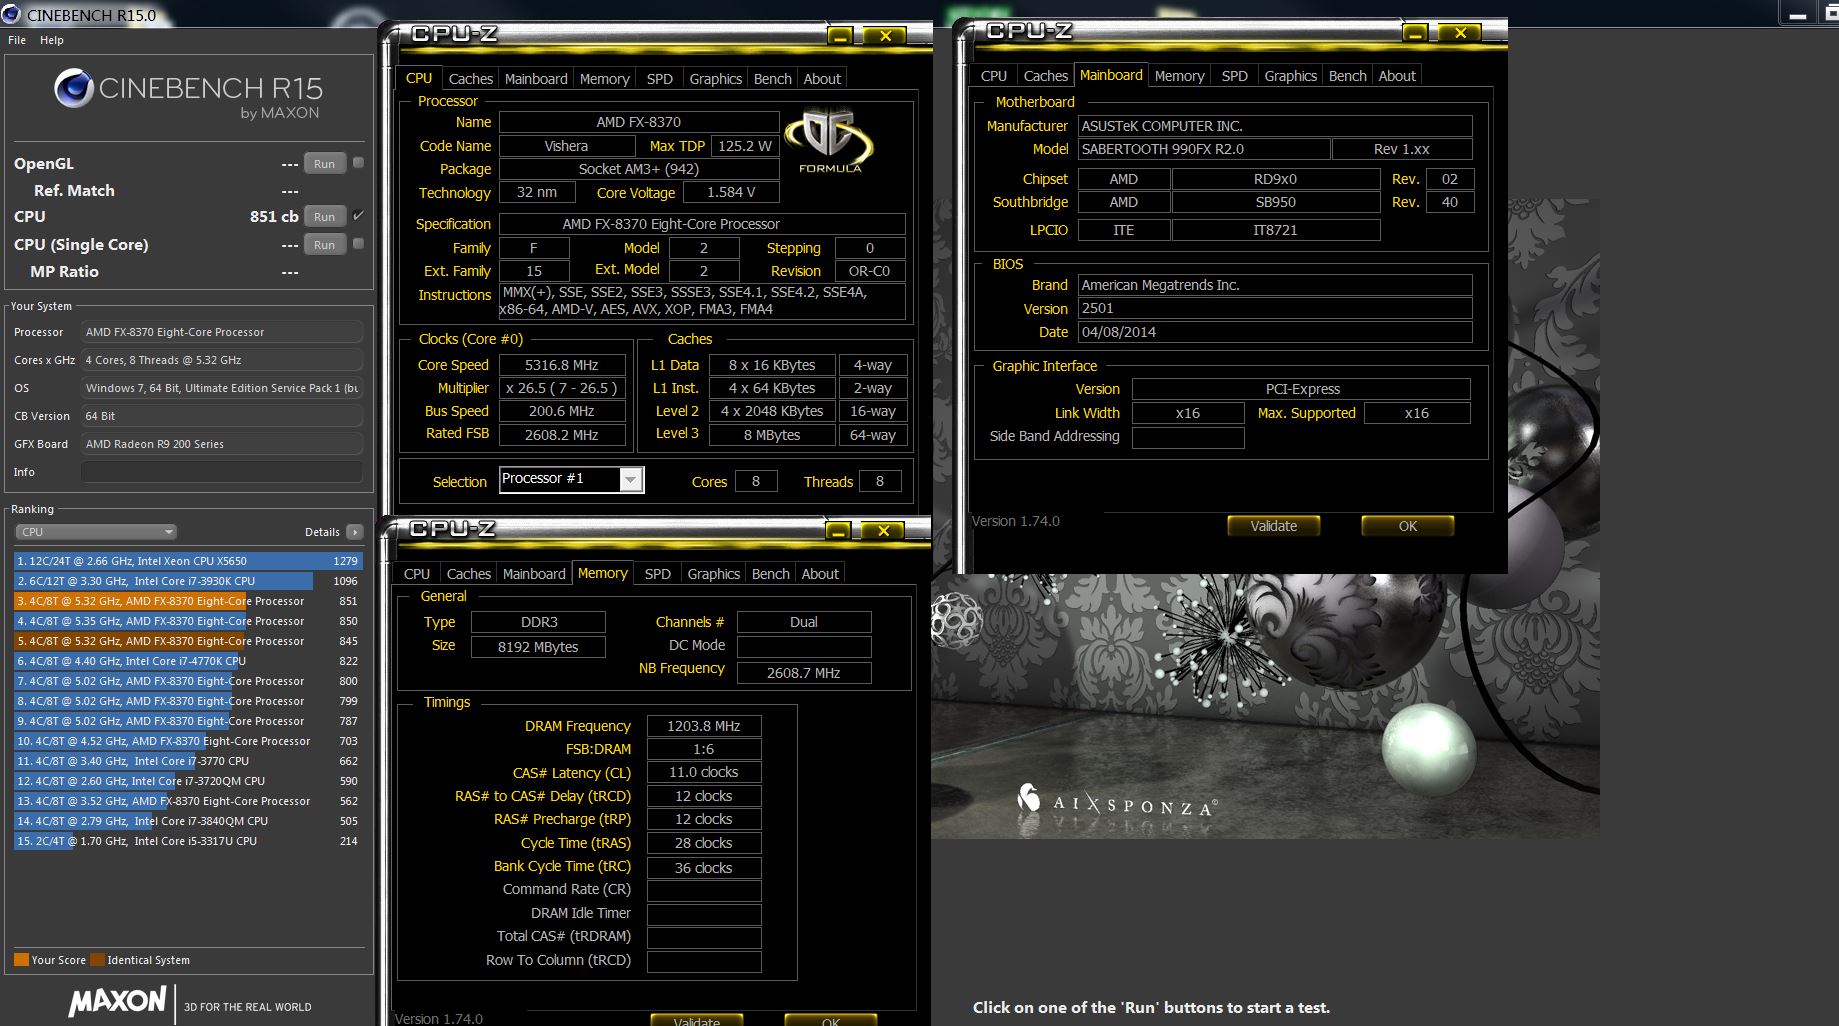Minimize the main window at top right
1839x1026 pixels.
1798,14
